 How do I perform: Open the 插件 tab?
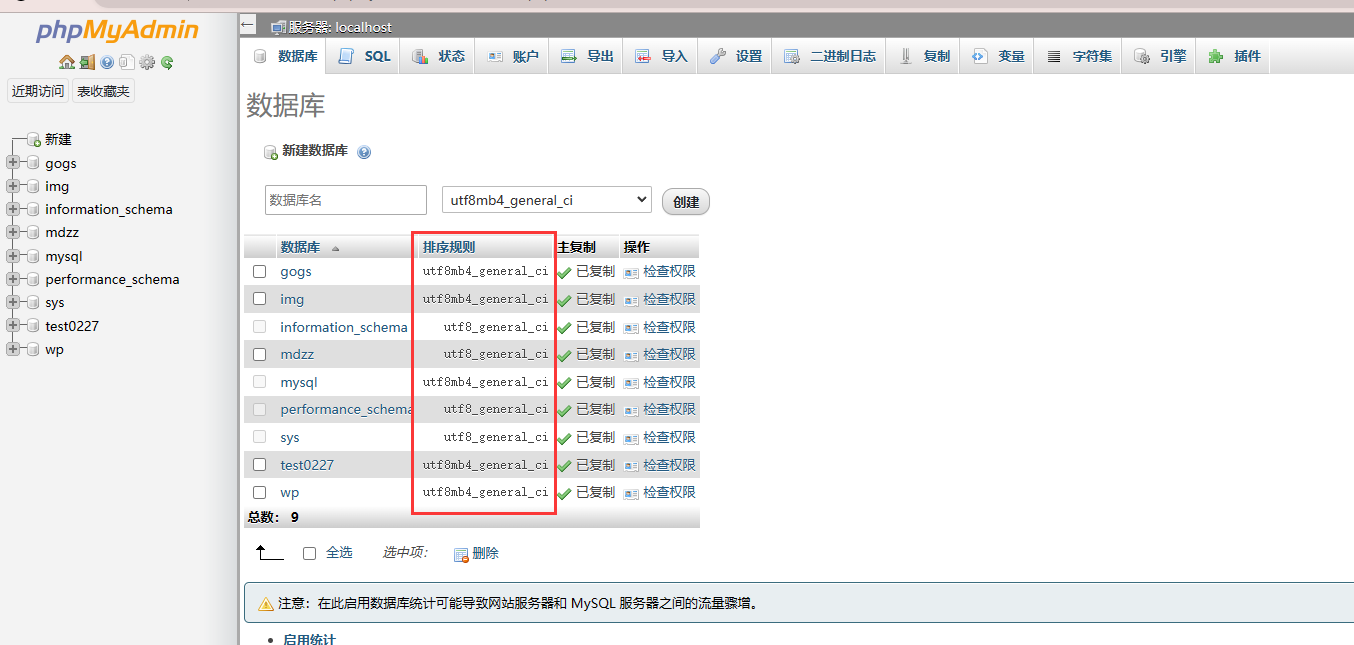point(1234,56)
